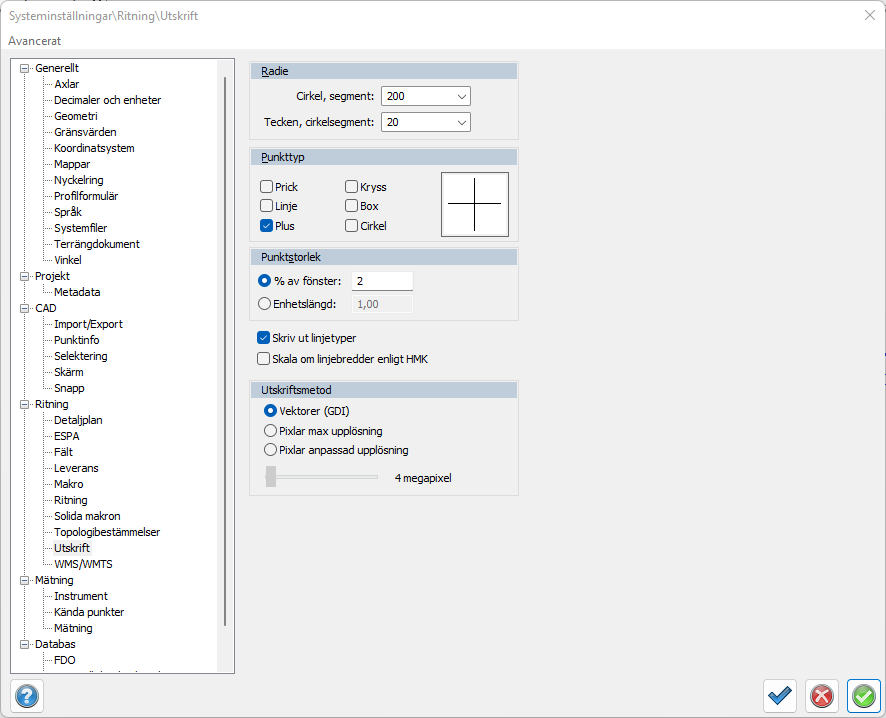Click the green OK checkmark icon
This screenshot has width=886, height=718.
click(864, 695)
